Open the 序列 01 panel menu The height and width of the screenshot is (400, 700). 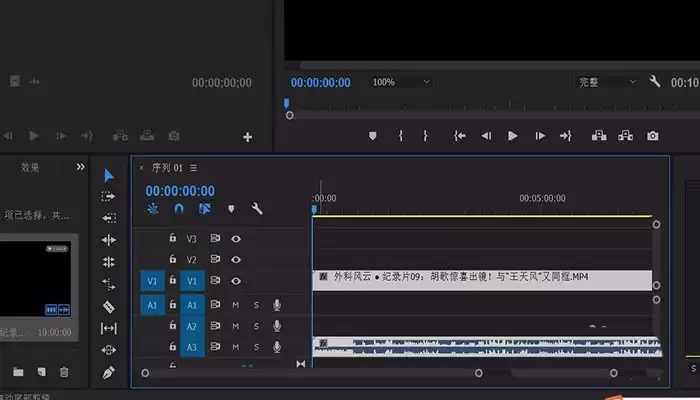pos(194,167)
